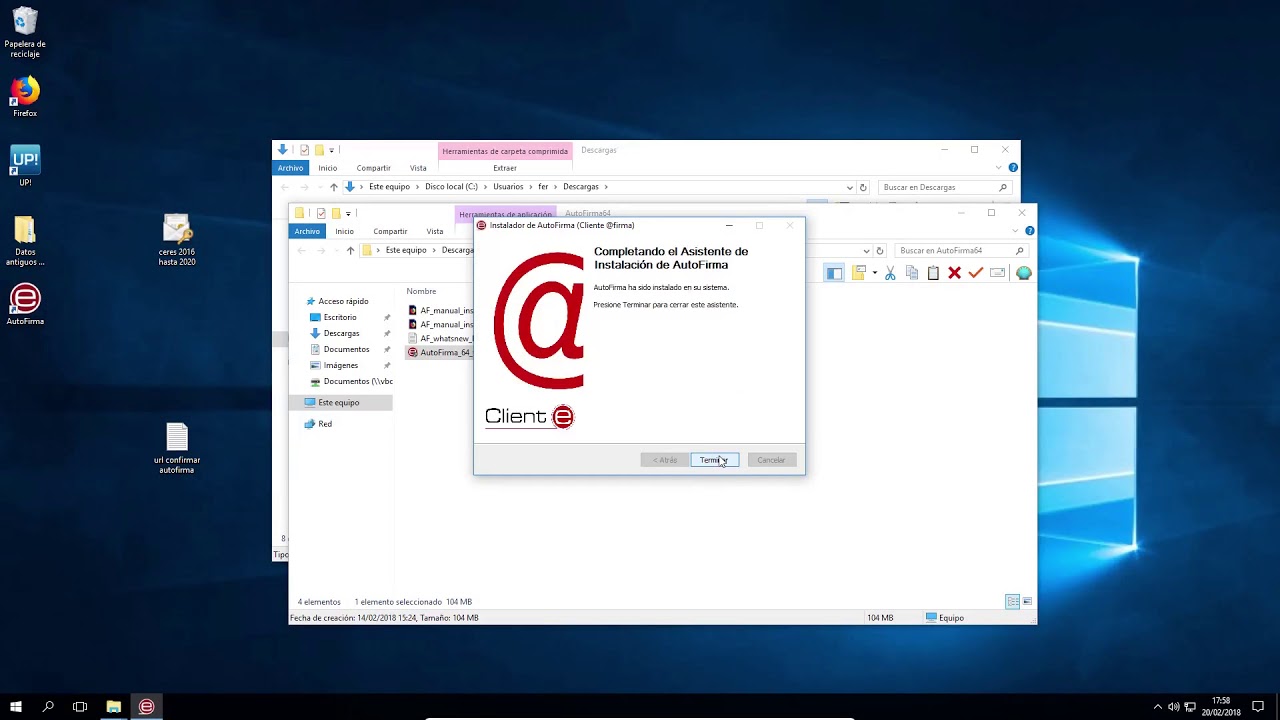This screenshot has height=720, width=1280.
Task: Select the Firefox desktop shortcut
Action: 25,98
